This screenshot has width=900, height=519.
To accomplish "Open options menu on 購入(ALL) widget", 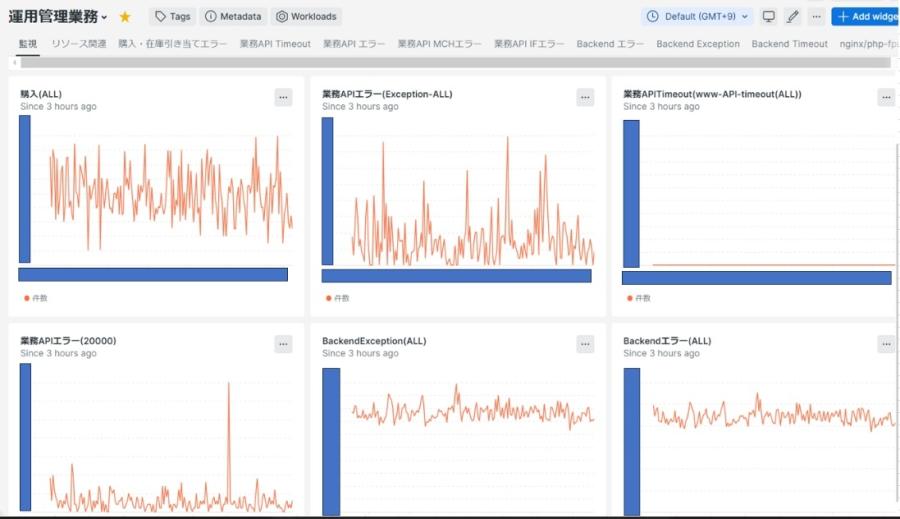I will pyautogui.click(x=283, y=97).
